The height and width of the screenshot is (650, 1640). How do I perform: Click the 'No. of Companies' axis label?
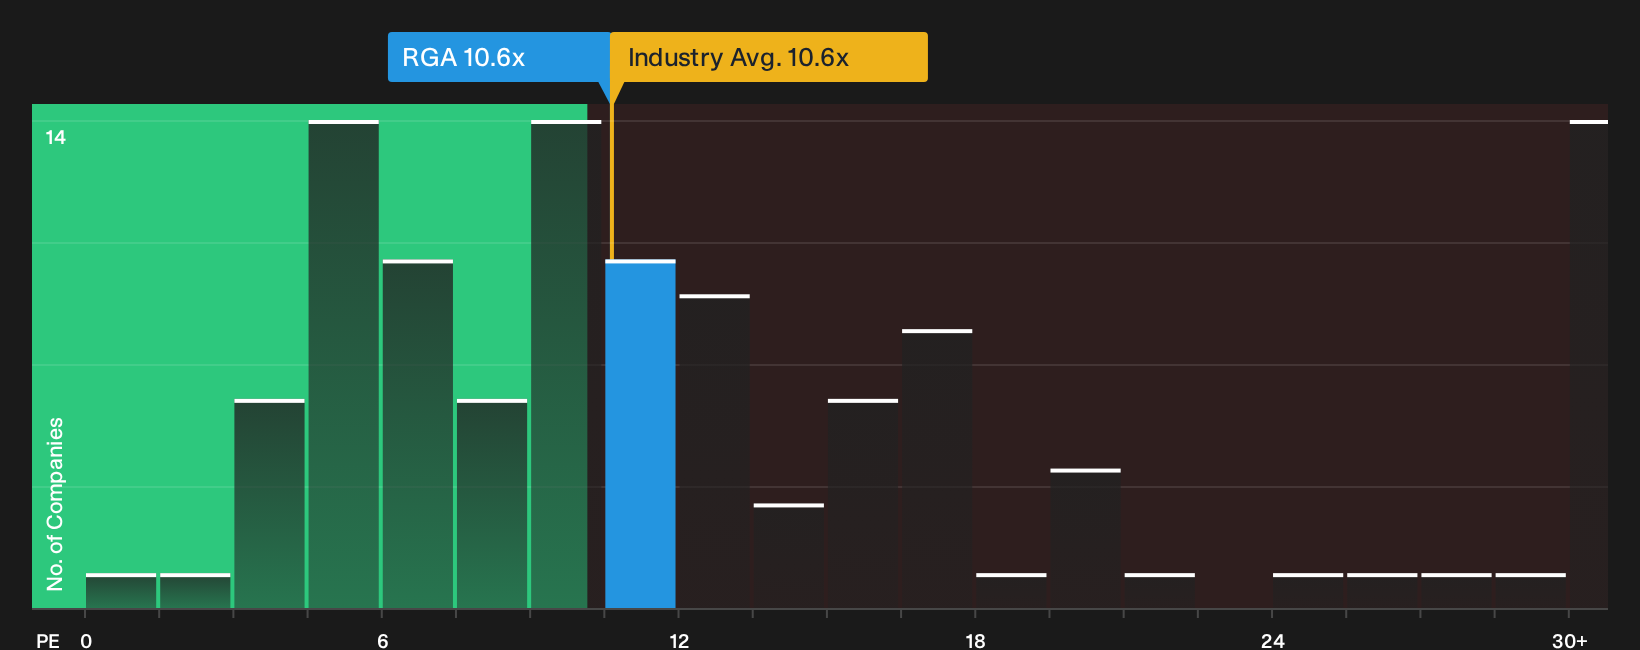click(55, 503)
